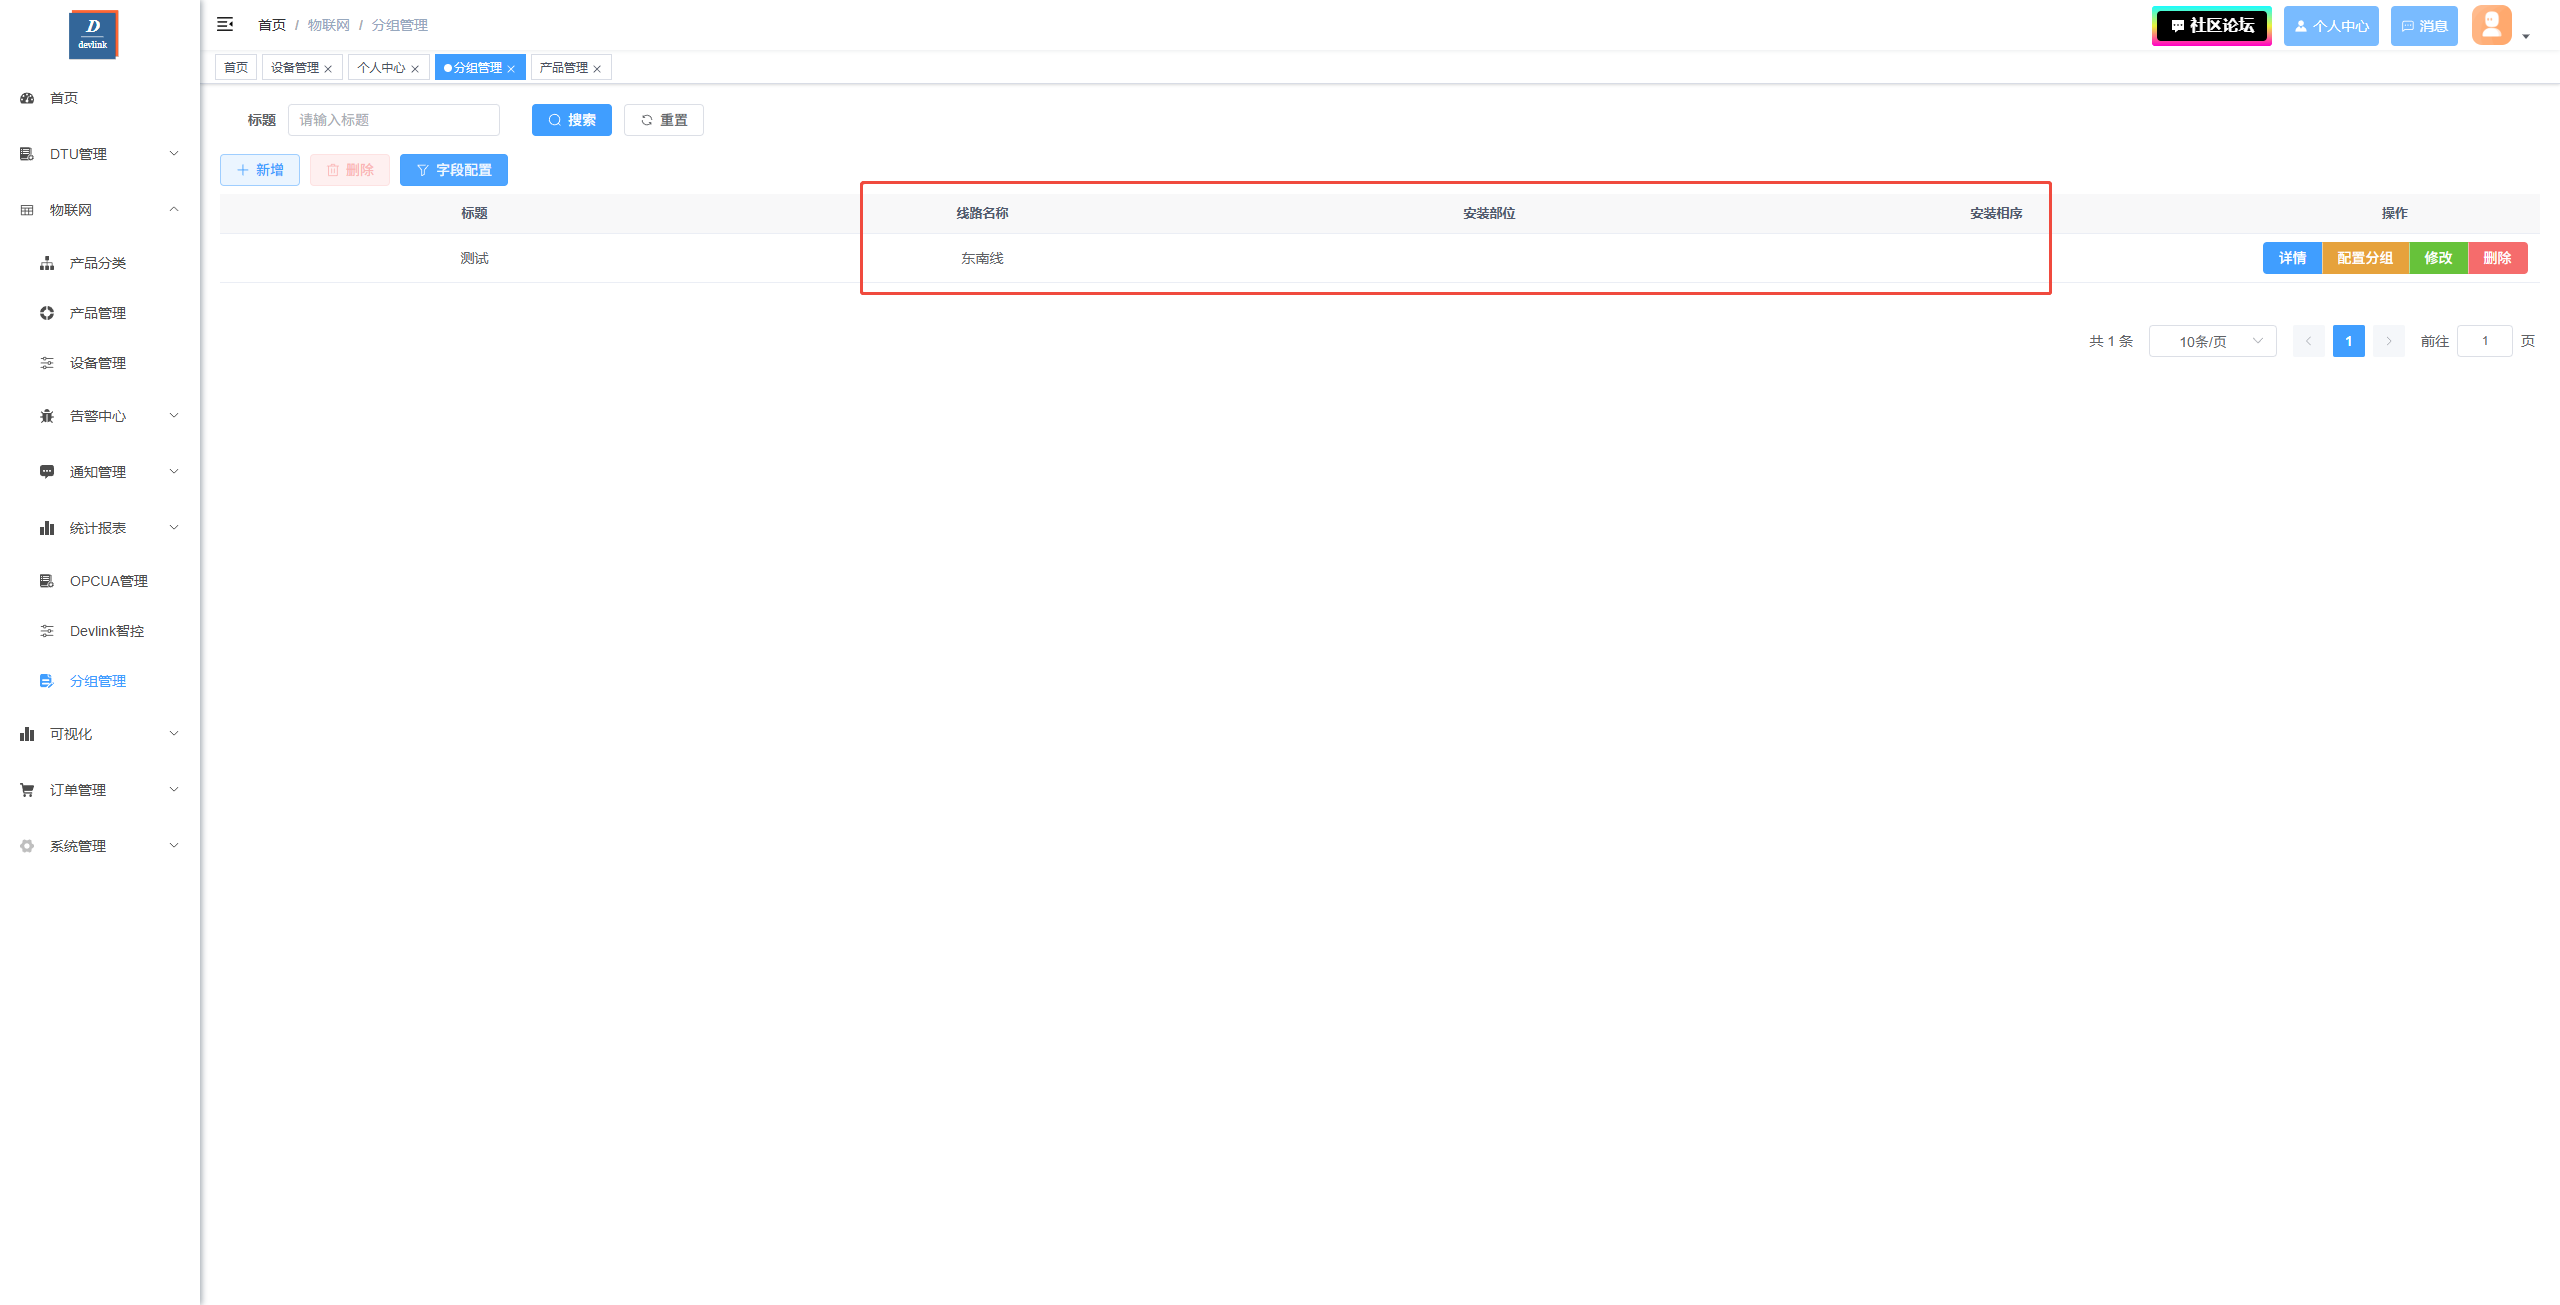The height and width of the screenshot is (1305, 2560).
Task: Open Devlink智控 sidebar item
Action: click(106, 631)
